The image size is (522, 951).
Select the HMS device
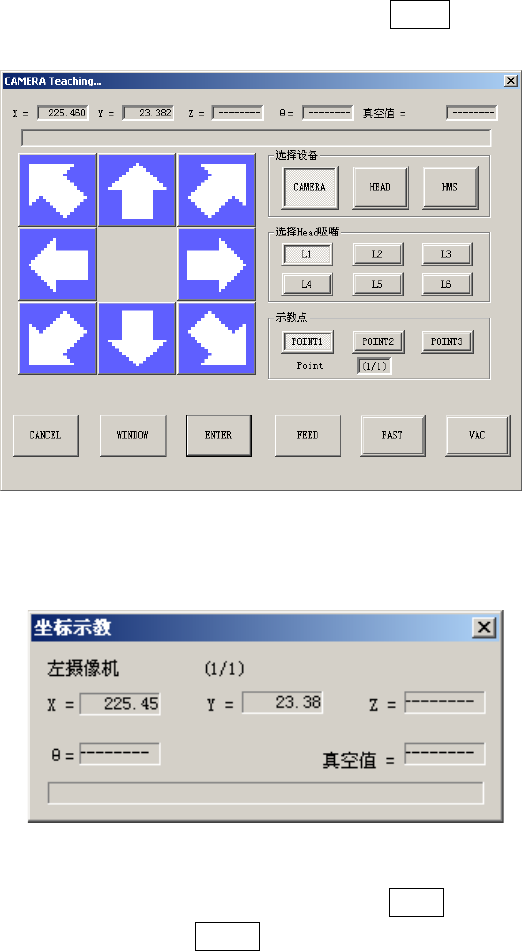450,187
